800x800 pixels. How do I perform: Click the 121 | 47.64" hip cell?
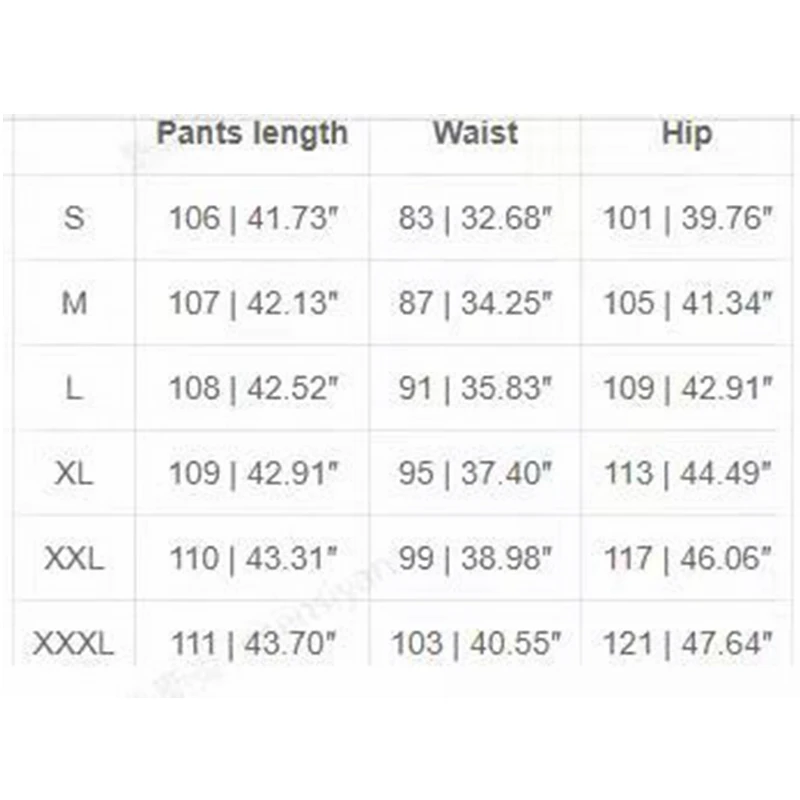(688, 643)
